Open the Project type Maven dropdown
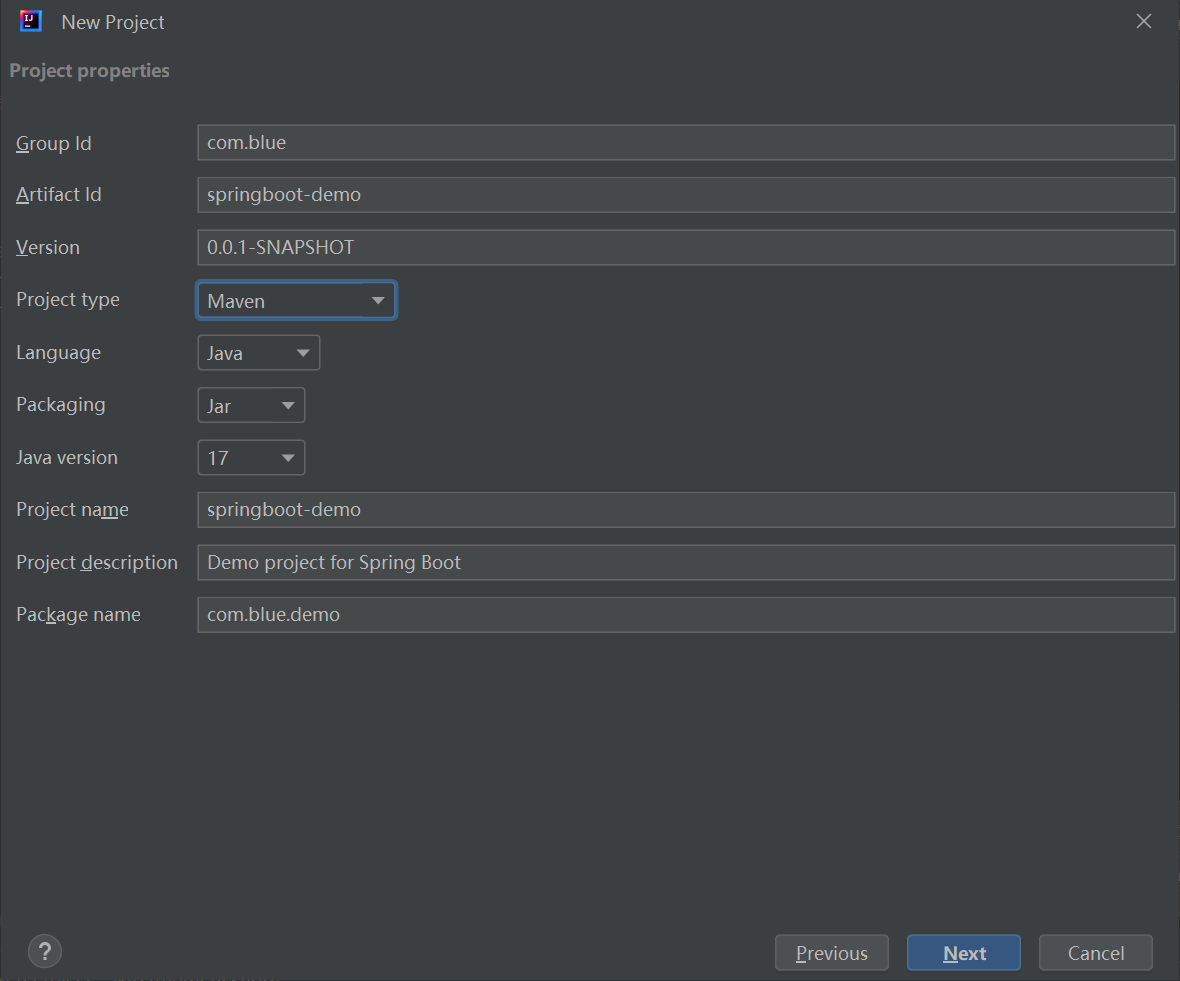1180x981 pixels. pos(297,300)
